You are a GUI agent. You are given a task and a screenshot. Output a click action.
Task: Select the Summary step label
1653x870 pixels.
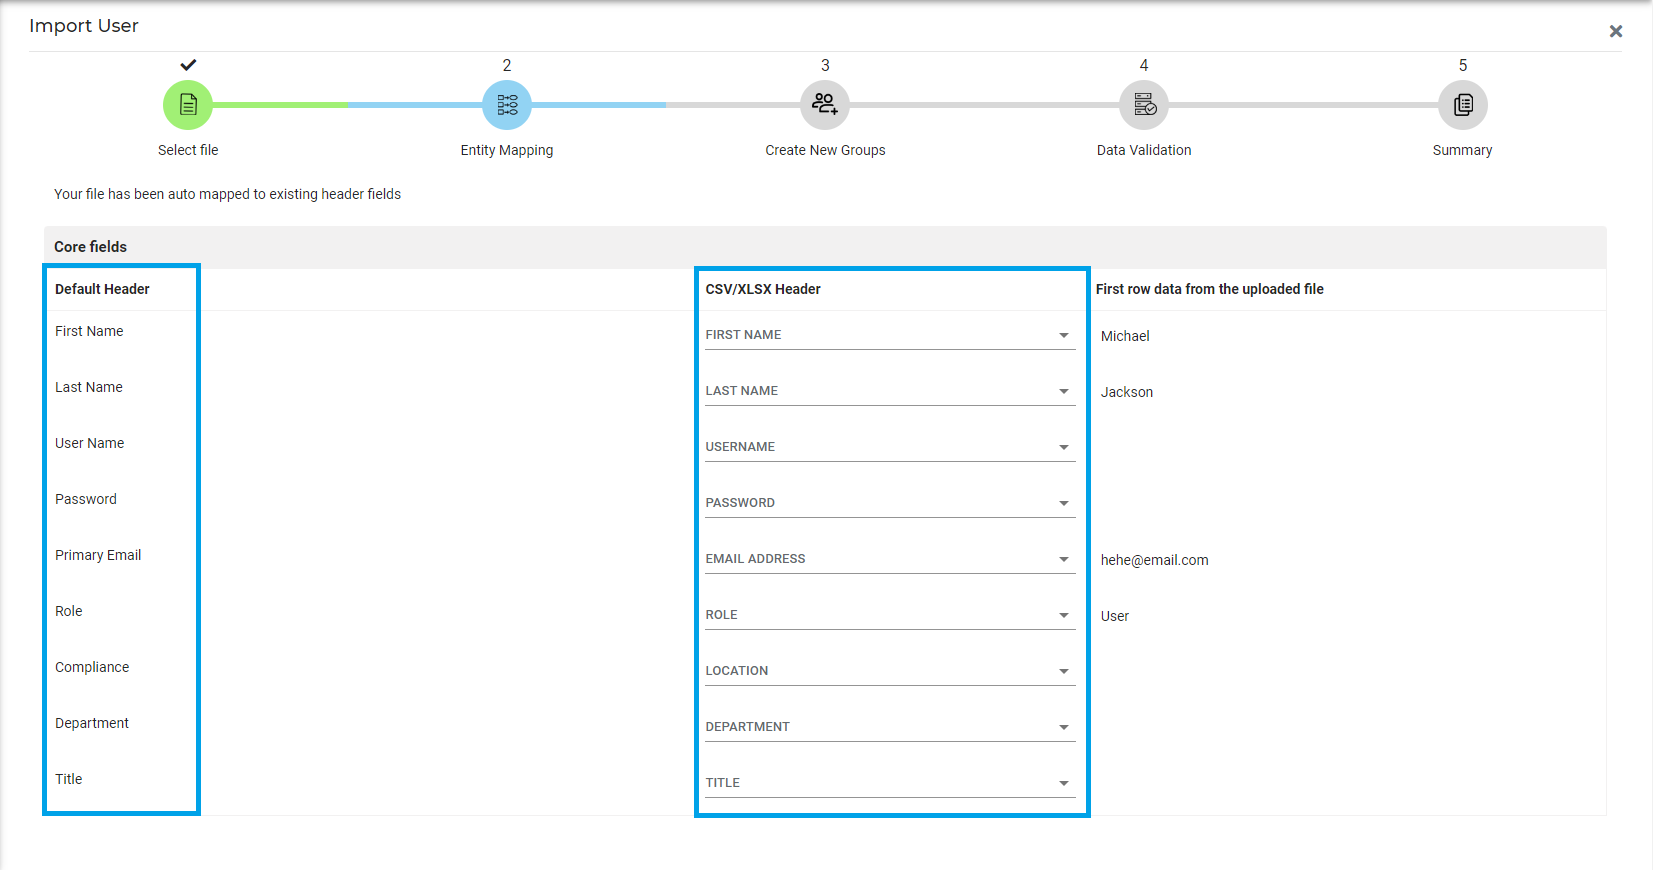[x=1462, y=150]
